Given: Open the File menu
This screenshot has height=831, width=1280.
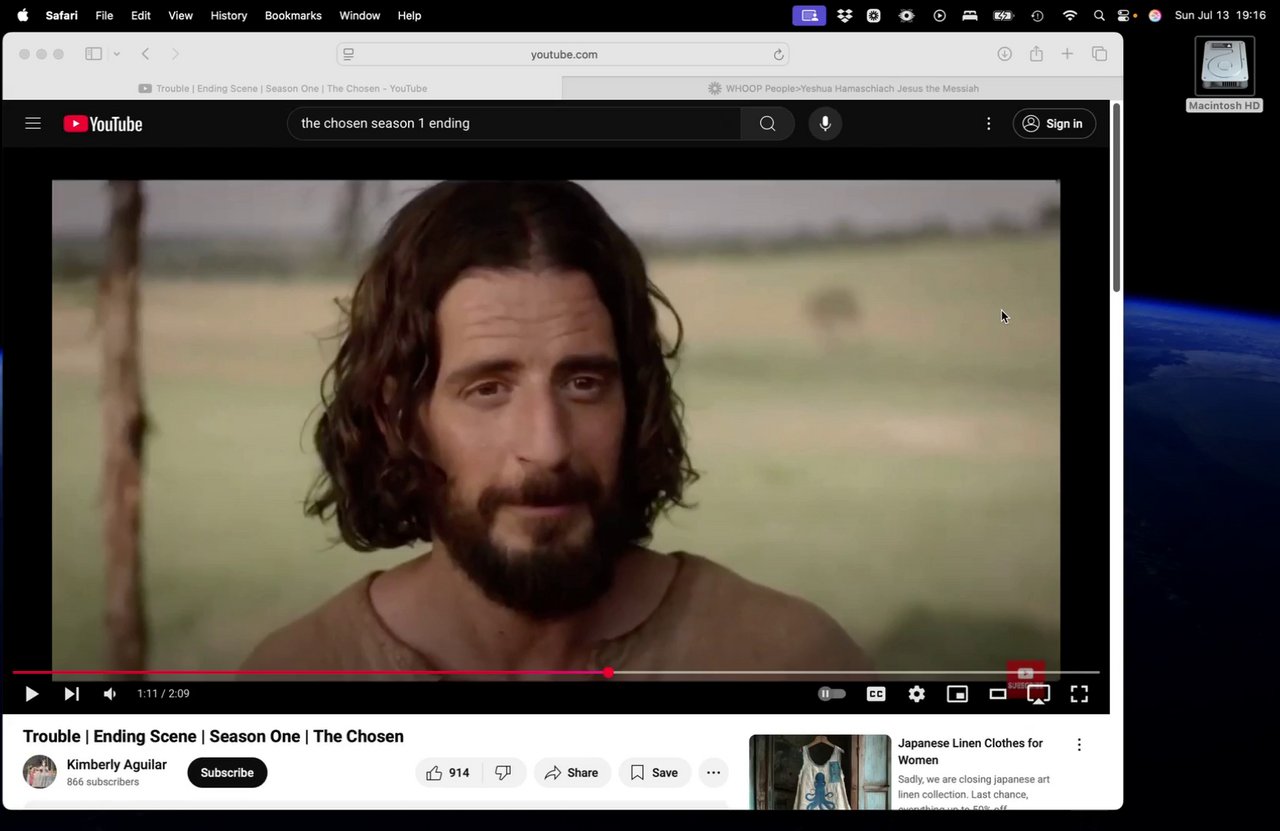Looking at the screenshot, I should point(104,15).
